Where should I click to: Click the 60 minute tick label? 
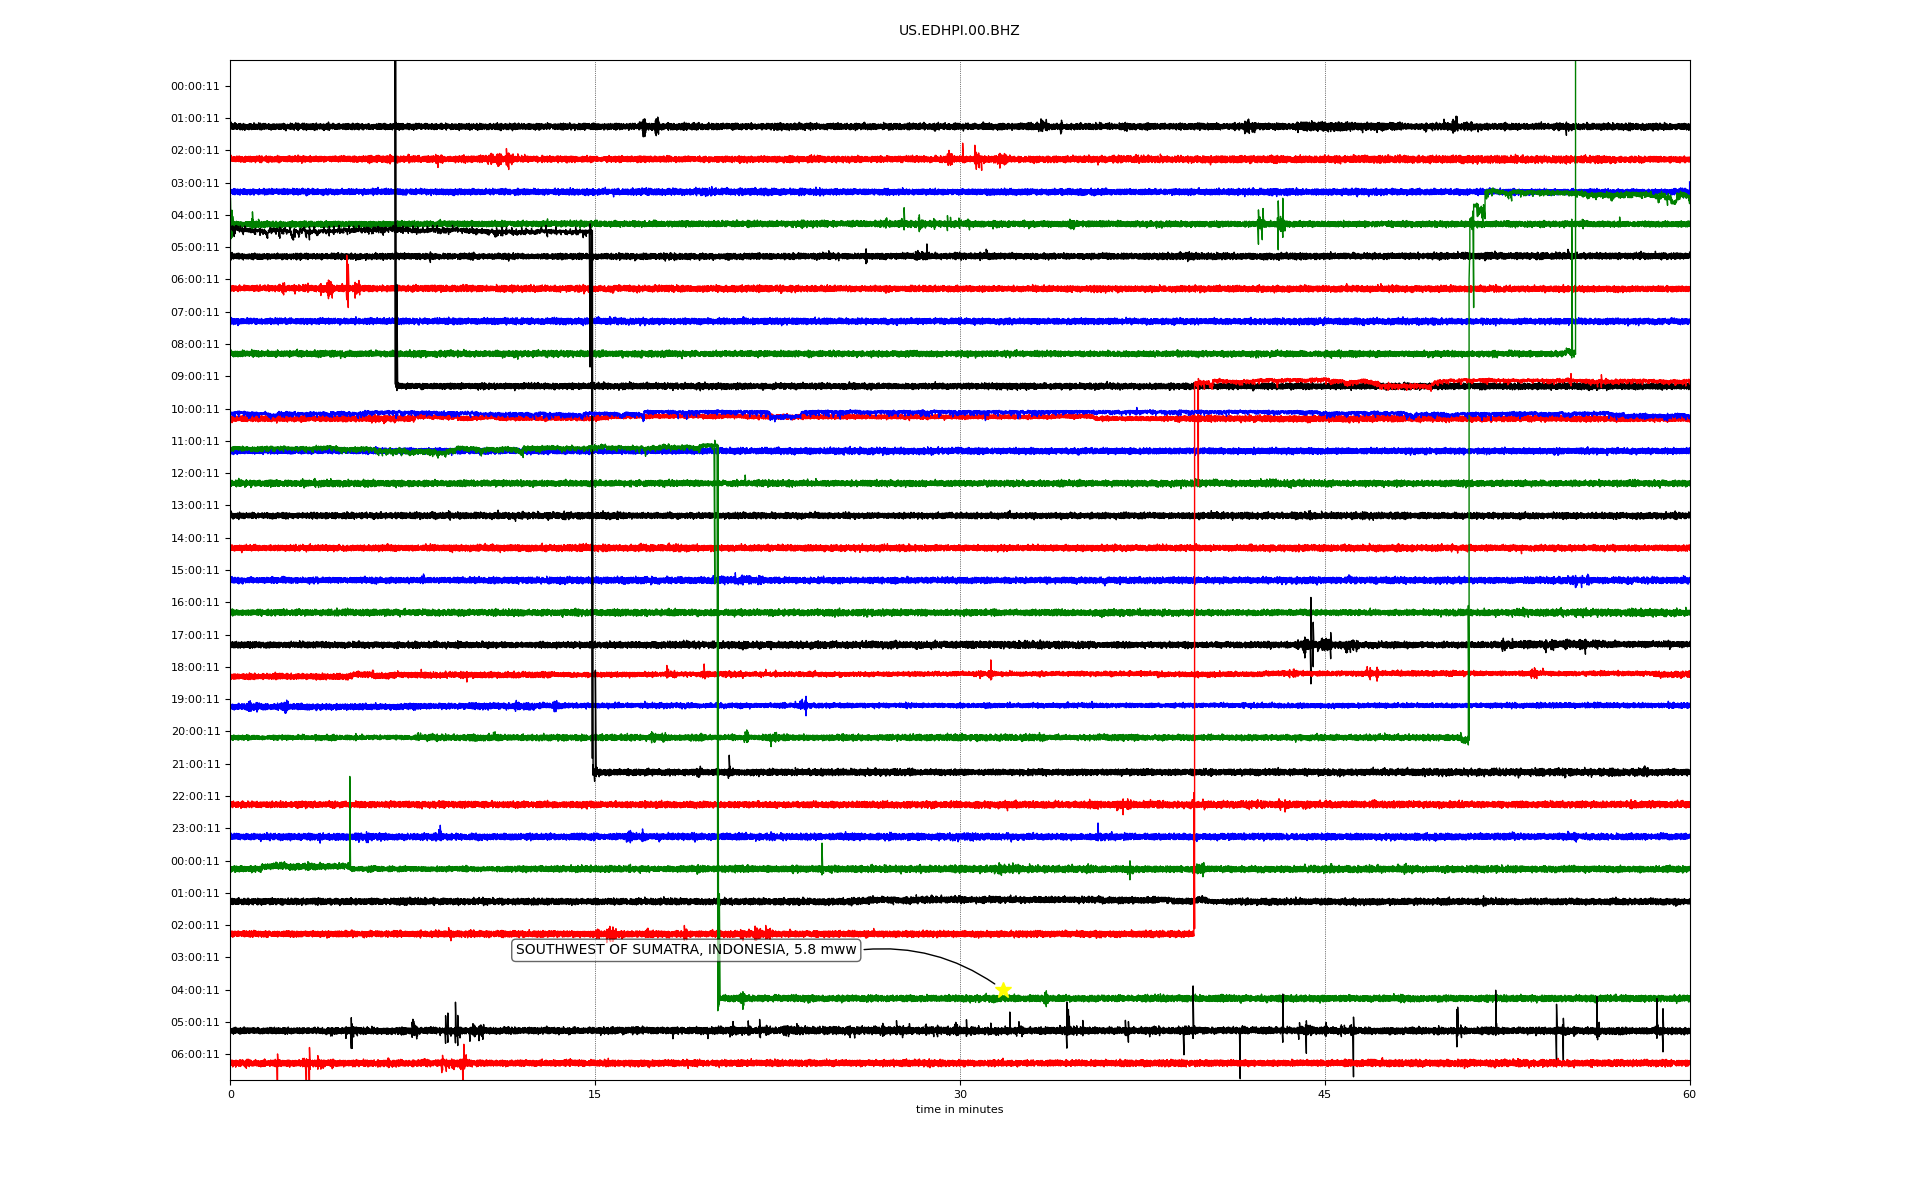[x=1689, y=1094]
